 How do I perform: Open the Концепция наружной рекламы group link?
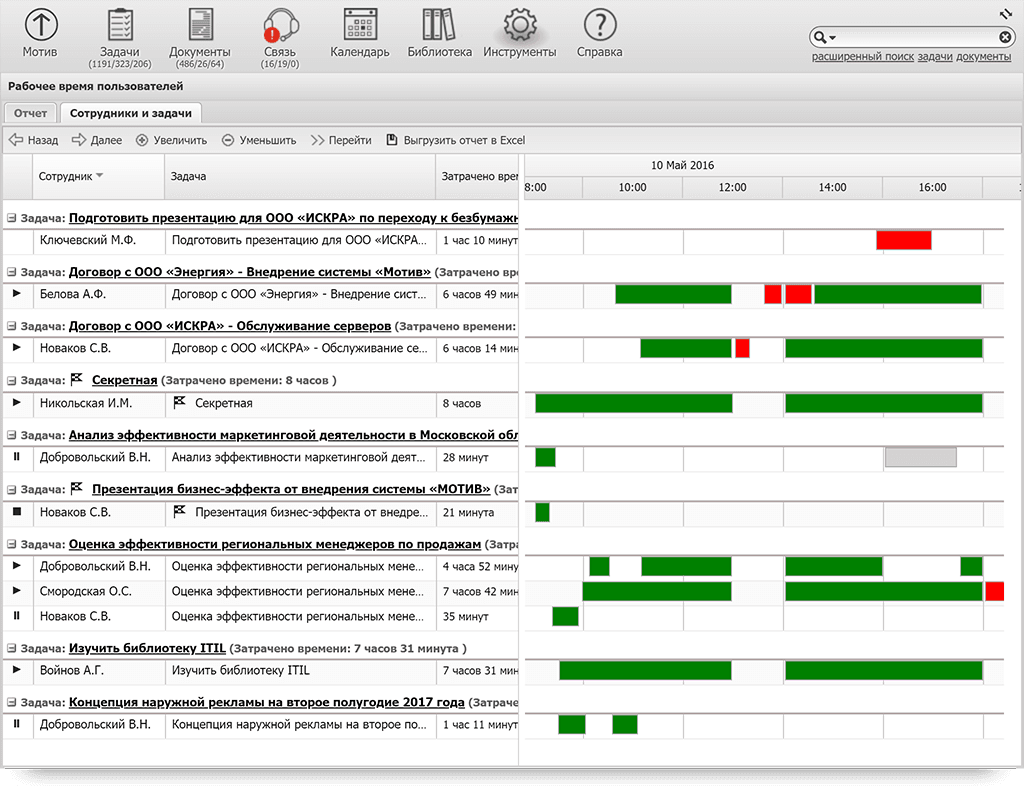[266, 703]
